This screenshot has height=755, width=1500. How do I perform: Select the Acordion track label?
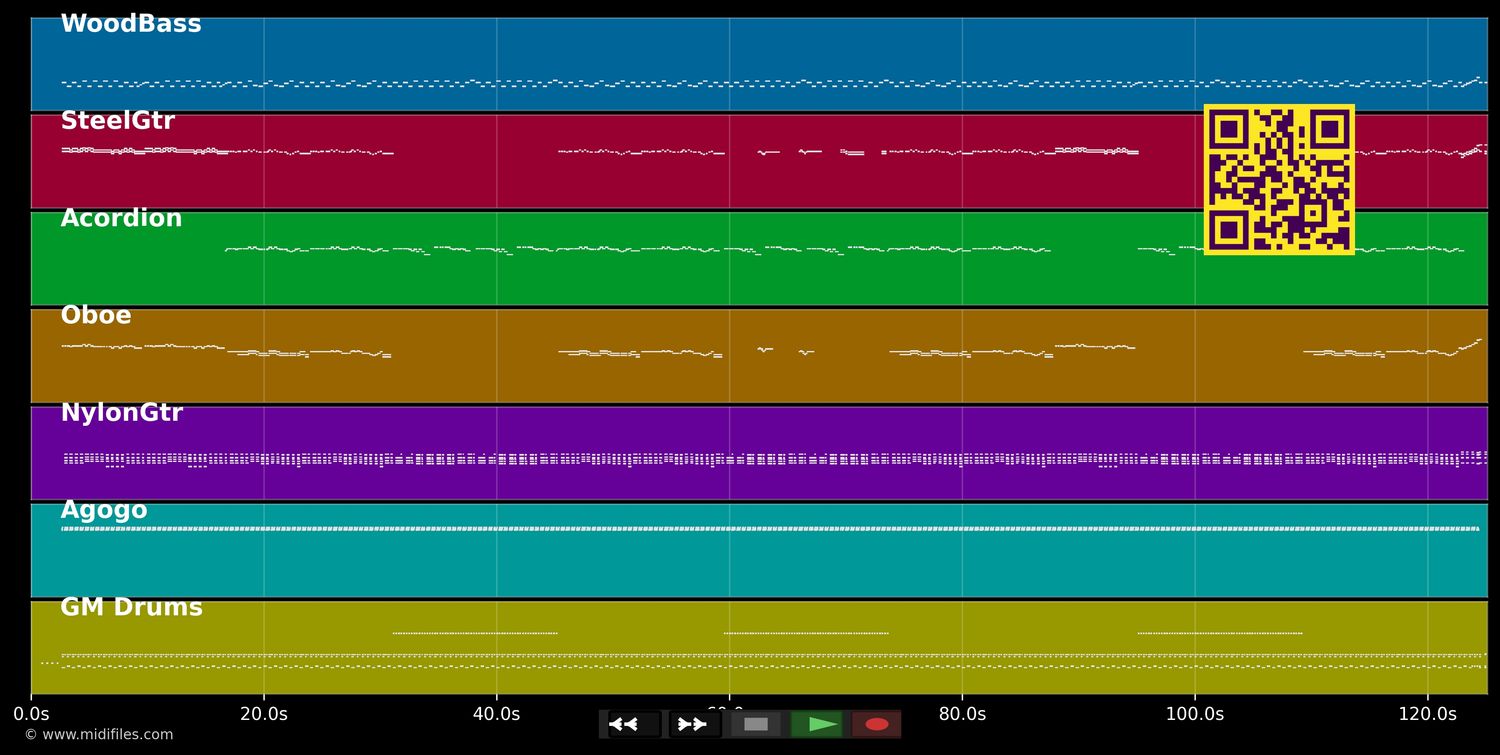click(x=121, y=218)
